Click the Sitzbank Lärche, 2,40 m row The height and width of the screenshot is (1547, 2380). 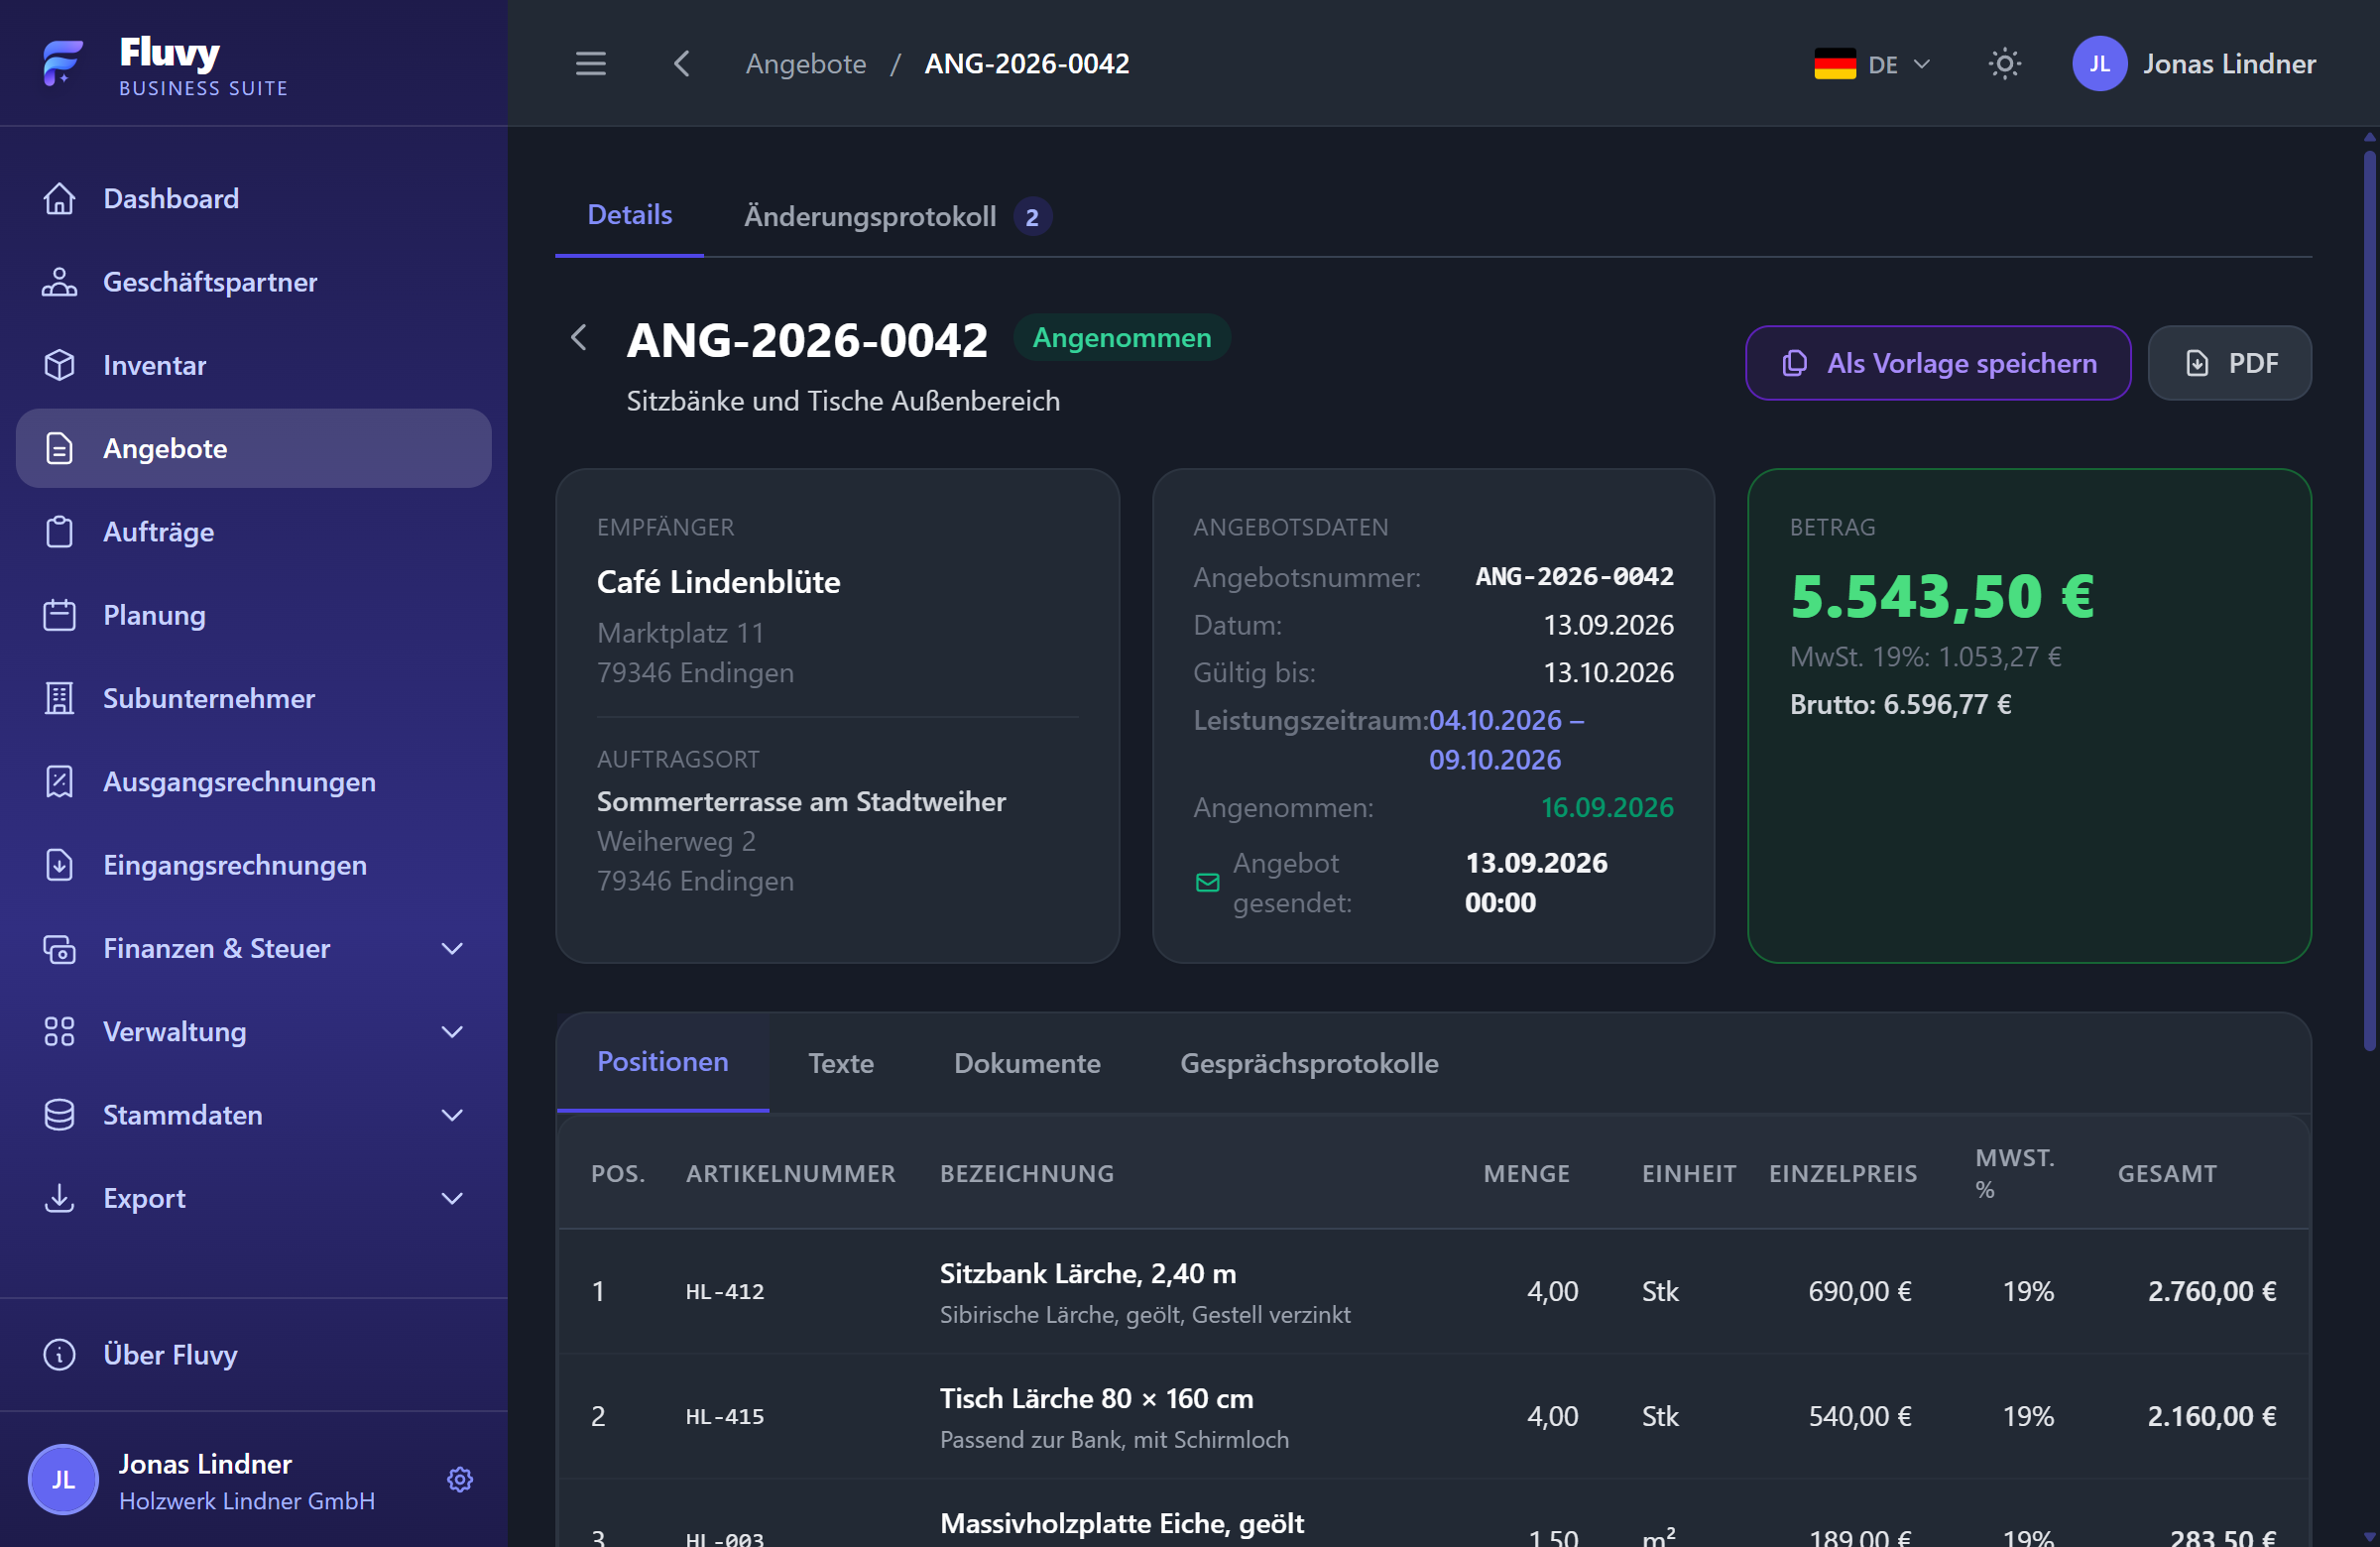pyautogui.click(x=1433, y=1292)
